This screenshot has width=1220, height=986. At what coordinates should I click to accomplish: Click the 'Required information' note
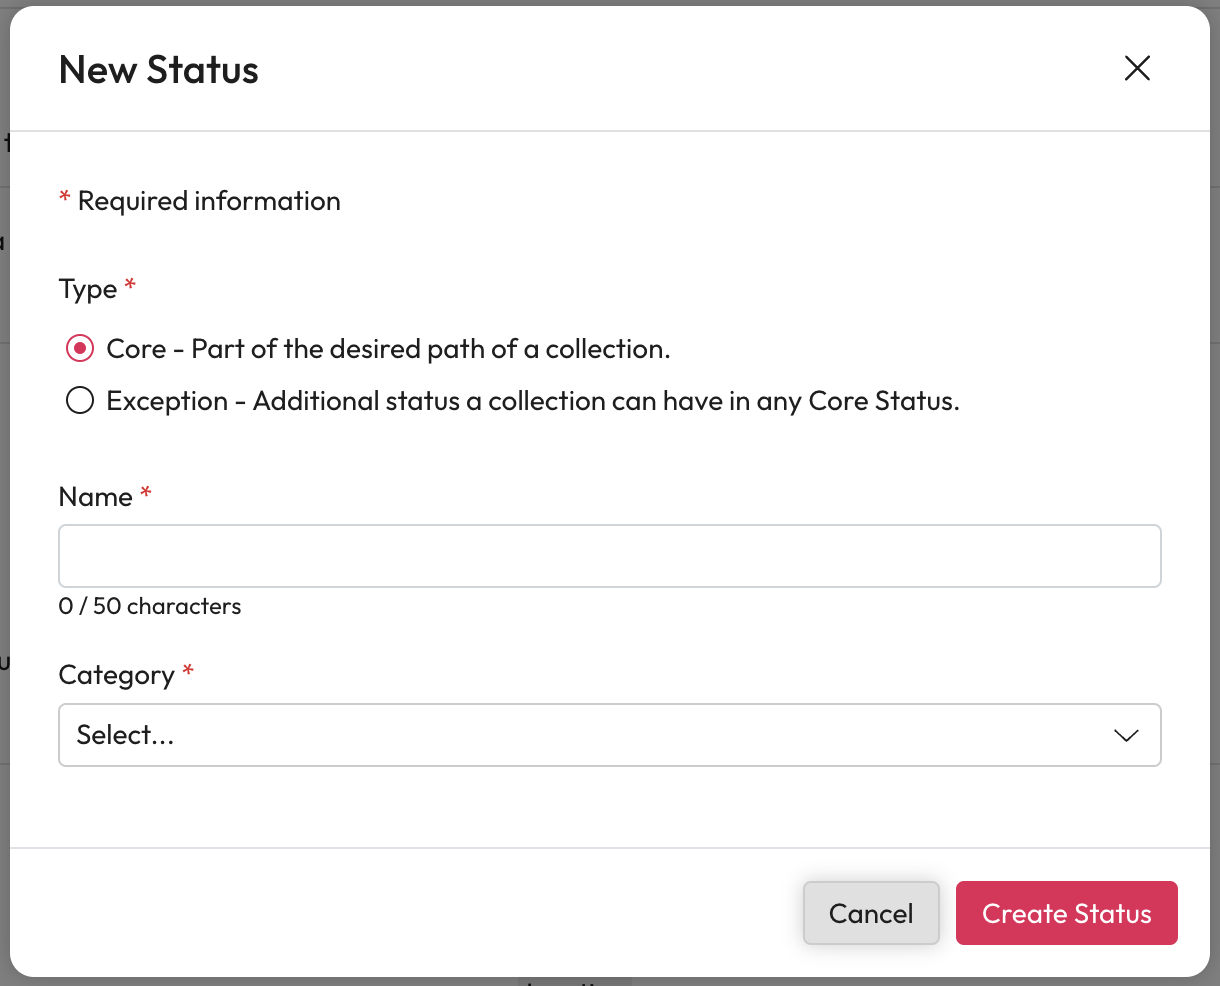point(208,201)
